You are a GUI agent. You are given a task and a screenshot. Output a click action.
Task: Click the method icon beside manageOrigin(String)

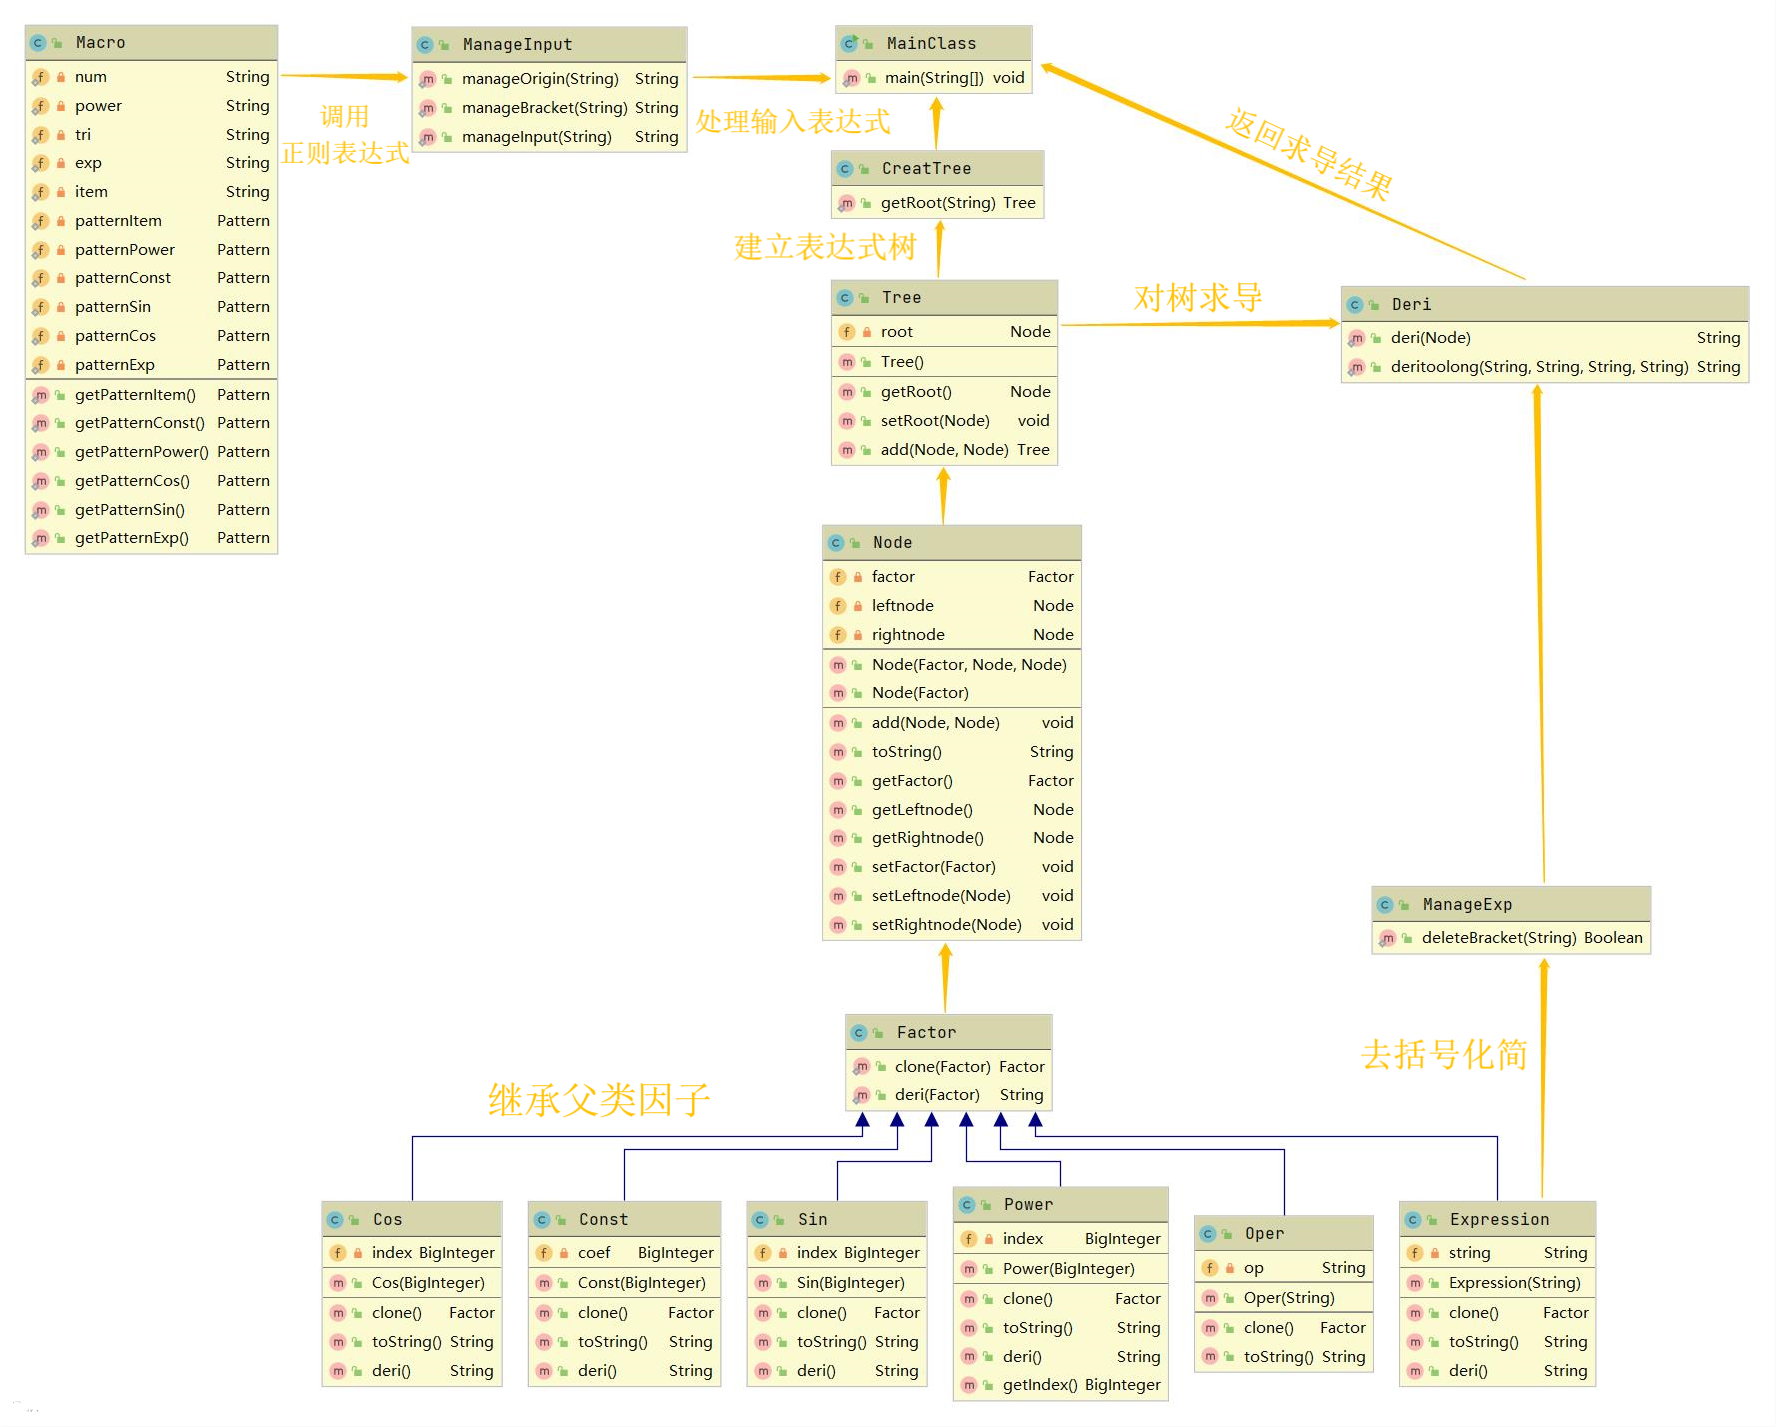(x=427, y=78)
